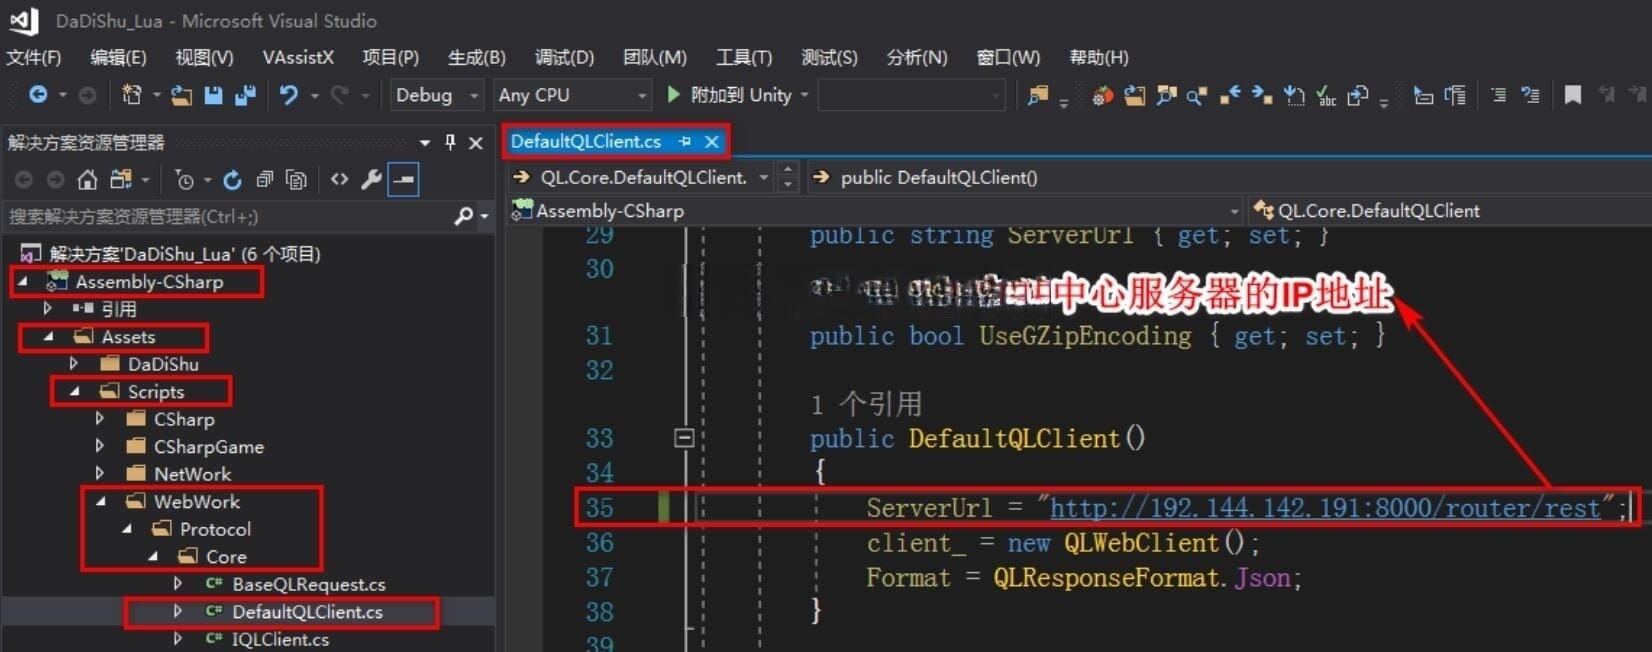Click the View Code angle-brackets icon

click(340, 180)
